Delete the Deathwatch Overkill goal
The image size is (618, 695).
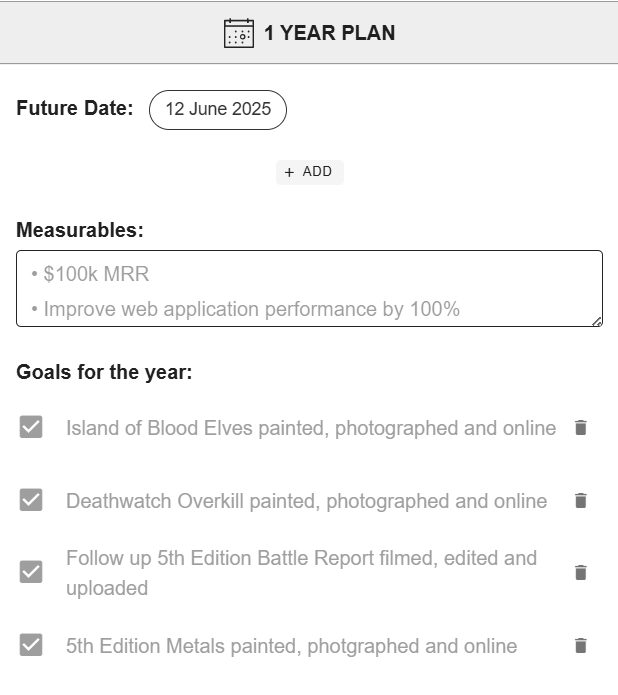point(581,501)
